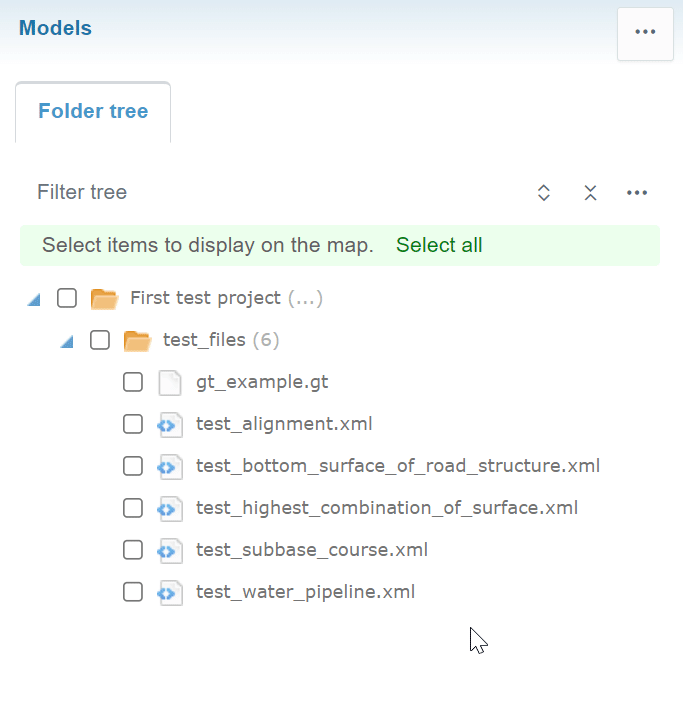This screenshot has width=683, height=713.
Task: Switch to the Folder tree tab
Action: coord(93,111)
